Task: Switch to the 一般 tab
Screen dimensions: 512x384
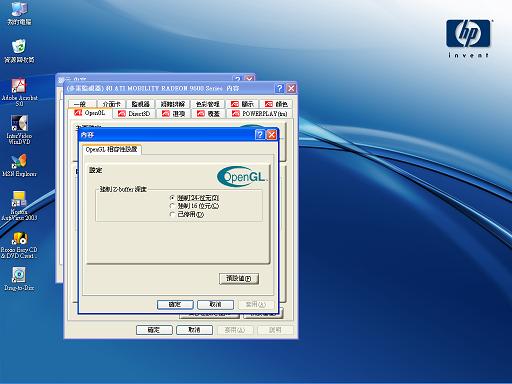Action: [82, 104]
